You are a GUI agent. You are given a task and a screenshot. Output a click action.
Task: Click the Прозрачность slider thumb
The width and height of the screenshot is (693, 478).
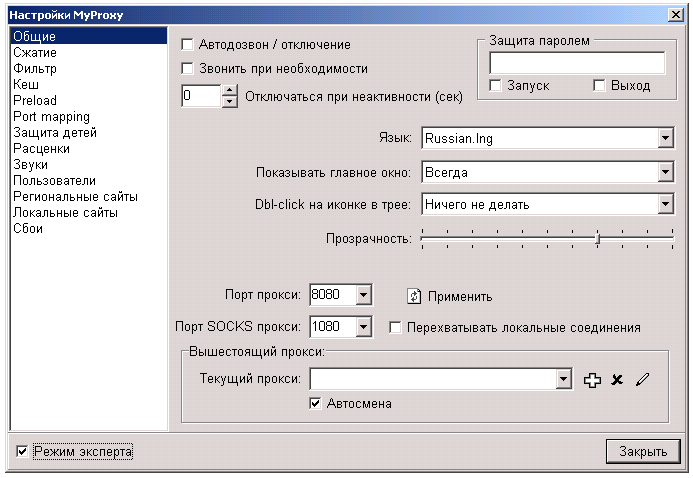[x=598, y=239]
